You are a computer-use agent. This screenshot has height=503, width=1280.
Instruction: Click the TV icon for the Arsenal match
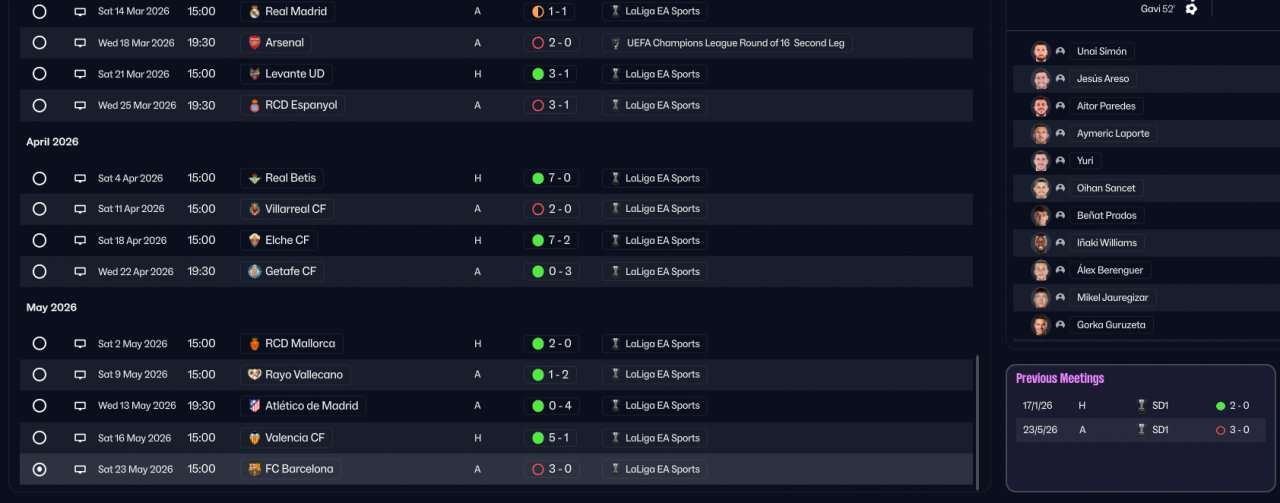point(80,43)
